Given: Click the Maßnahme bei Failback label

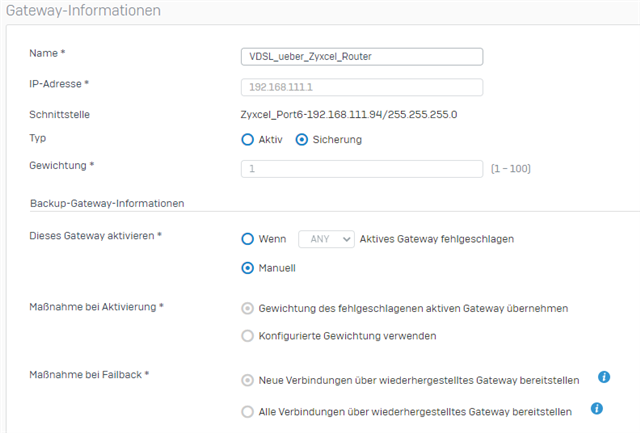Looking at the screenshot, I should [89, 374].
